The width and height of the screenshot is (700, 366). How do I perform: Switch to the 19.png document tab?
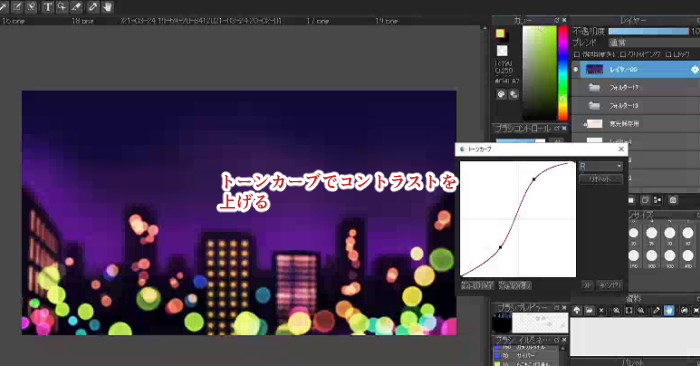[x=386, y=21]
